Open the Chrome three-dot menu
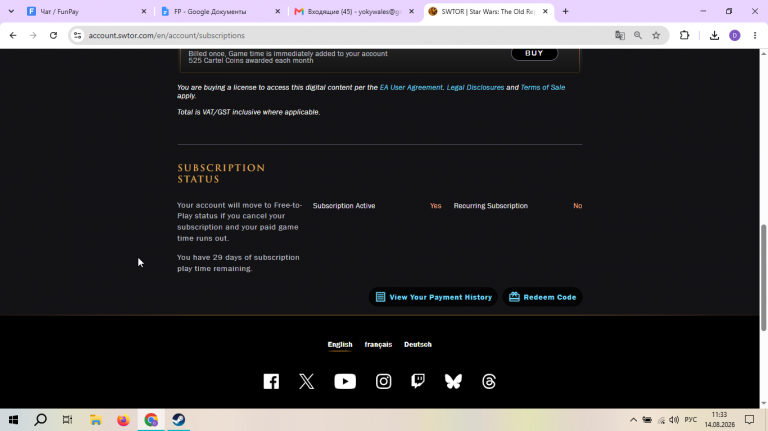The width and height of the screenshot is (768, 431). click(755, 35)
